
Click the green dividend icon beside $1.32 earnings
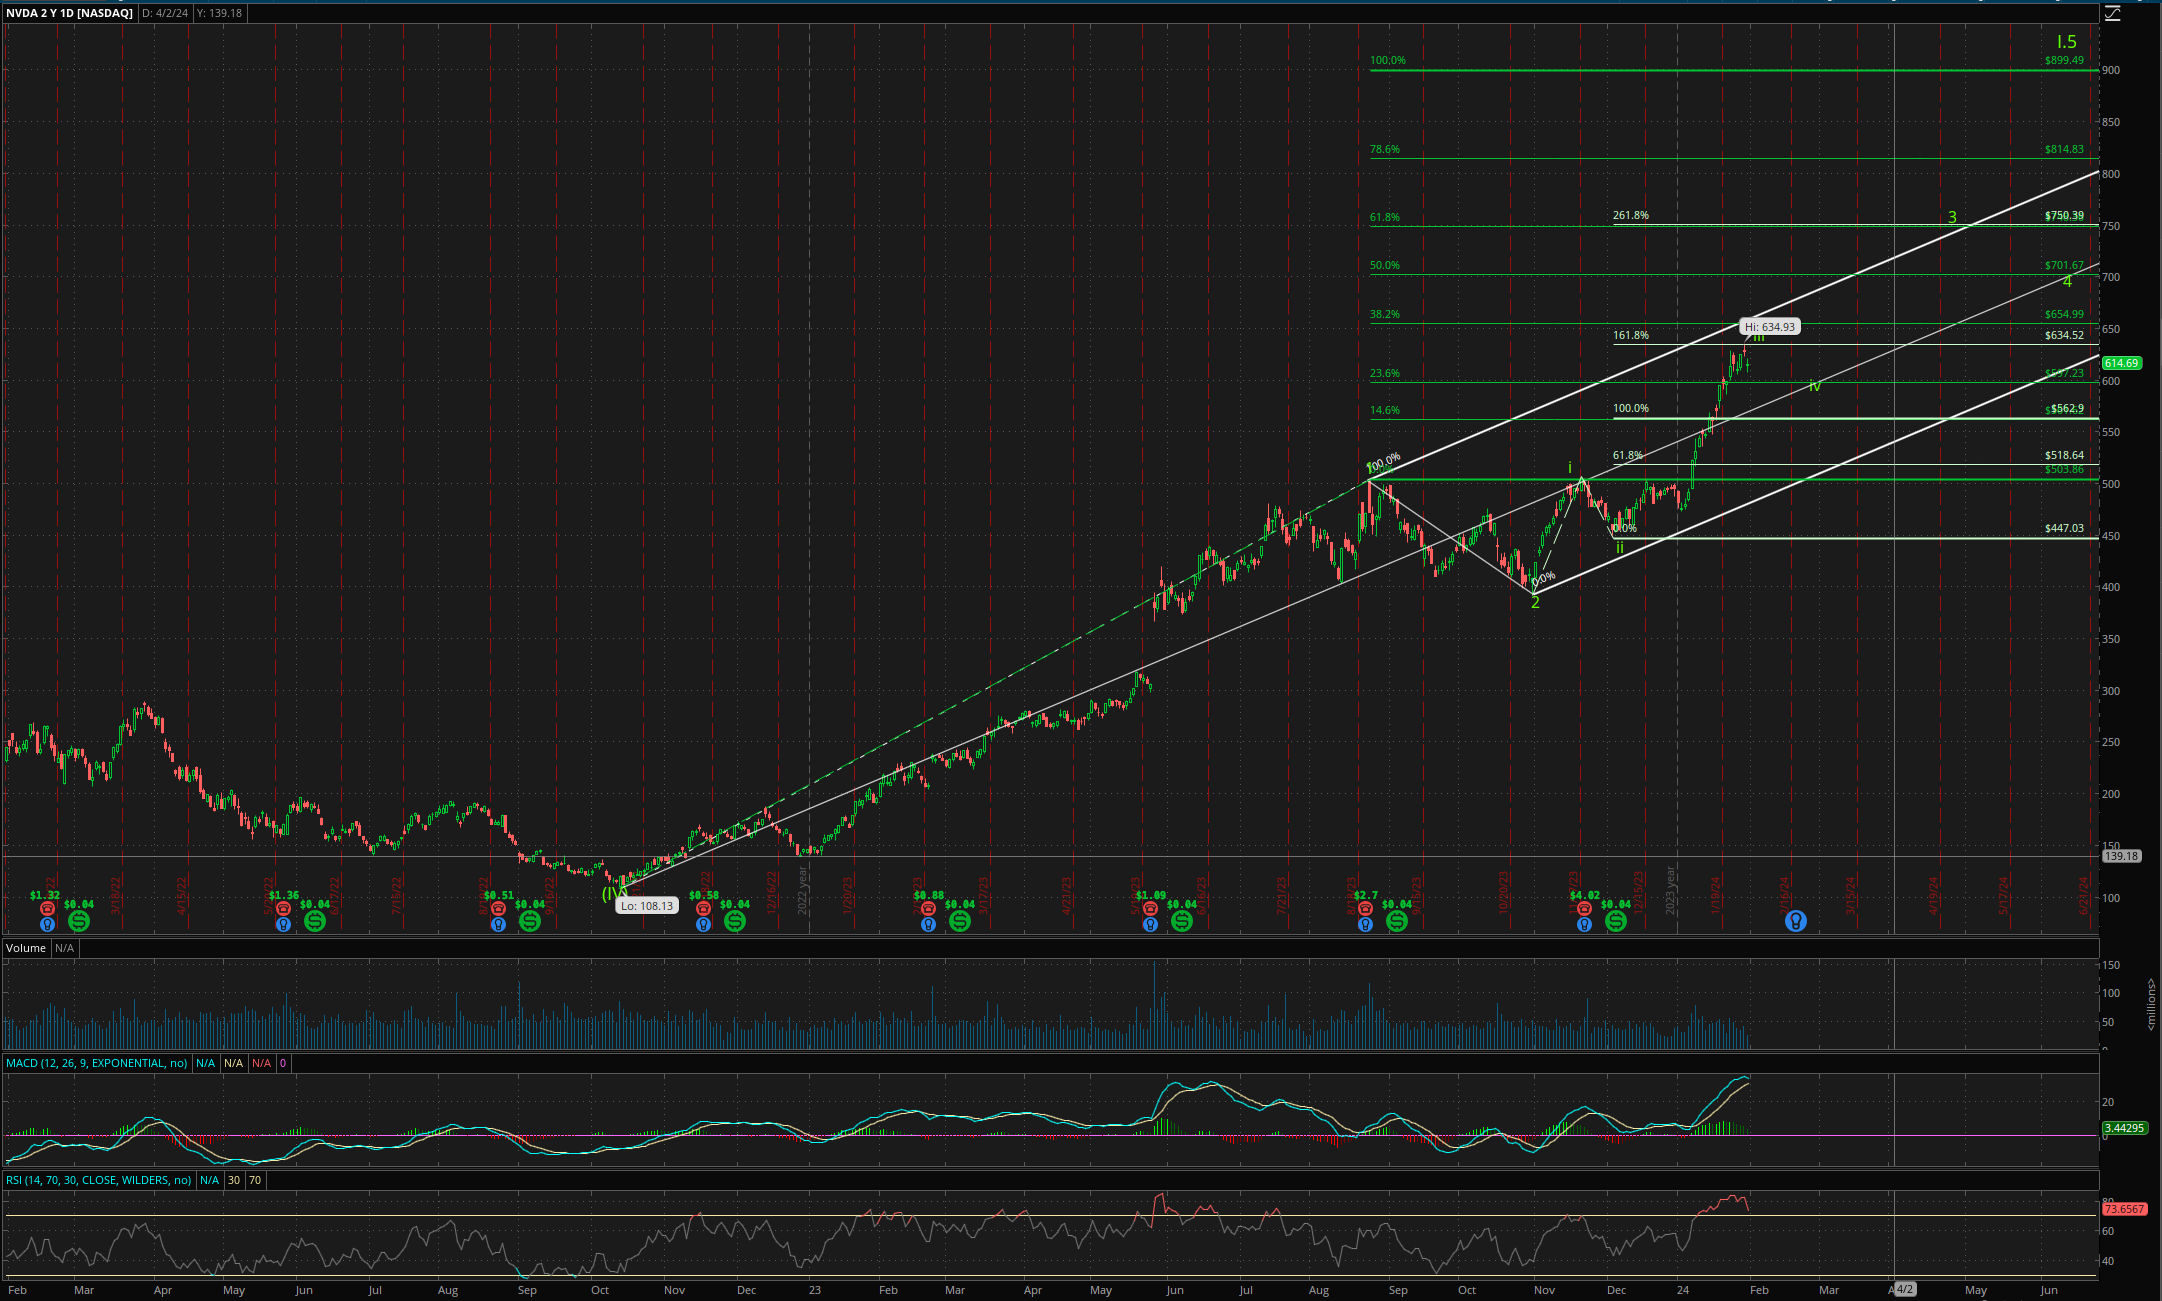[x=79, y=921]
